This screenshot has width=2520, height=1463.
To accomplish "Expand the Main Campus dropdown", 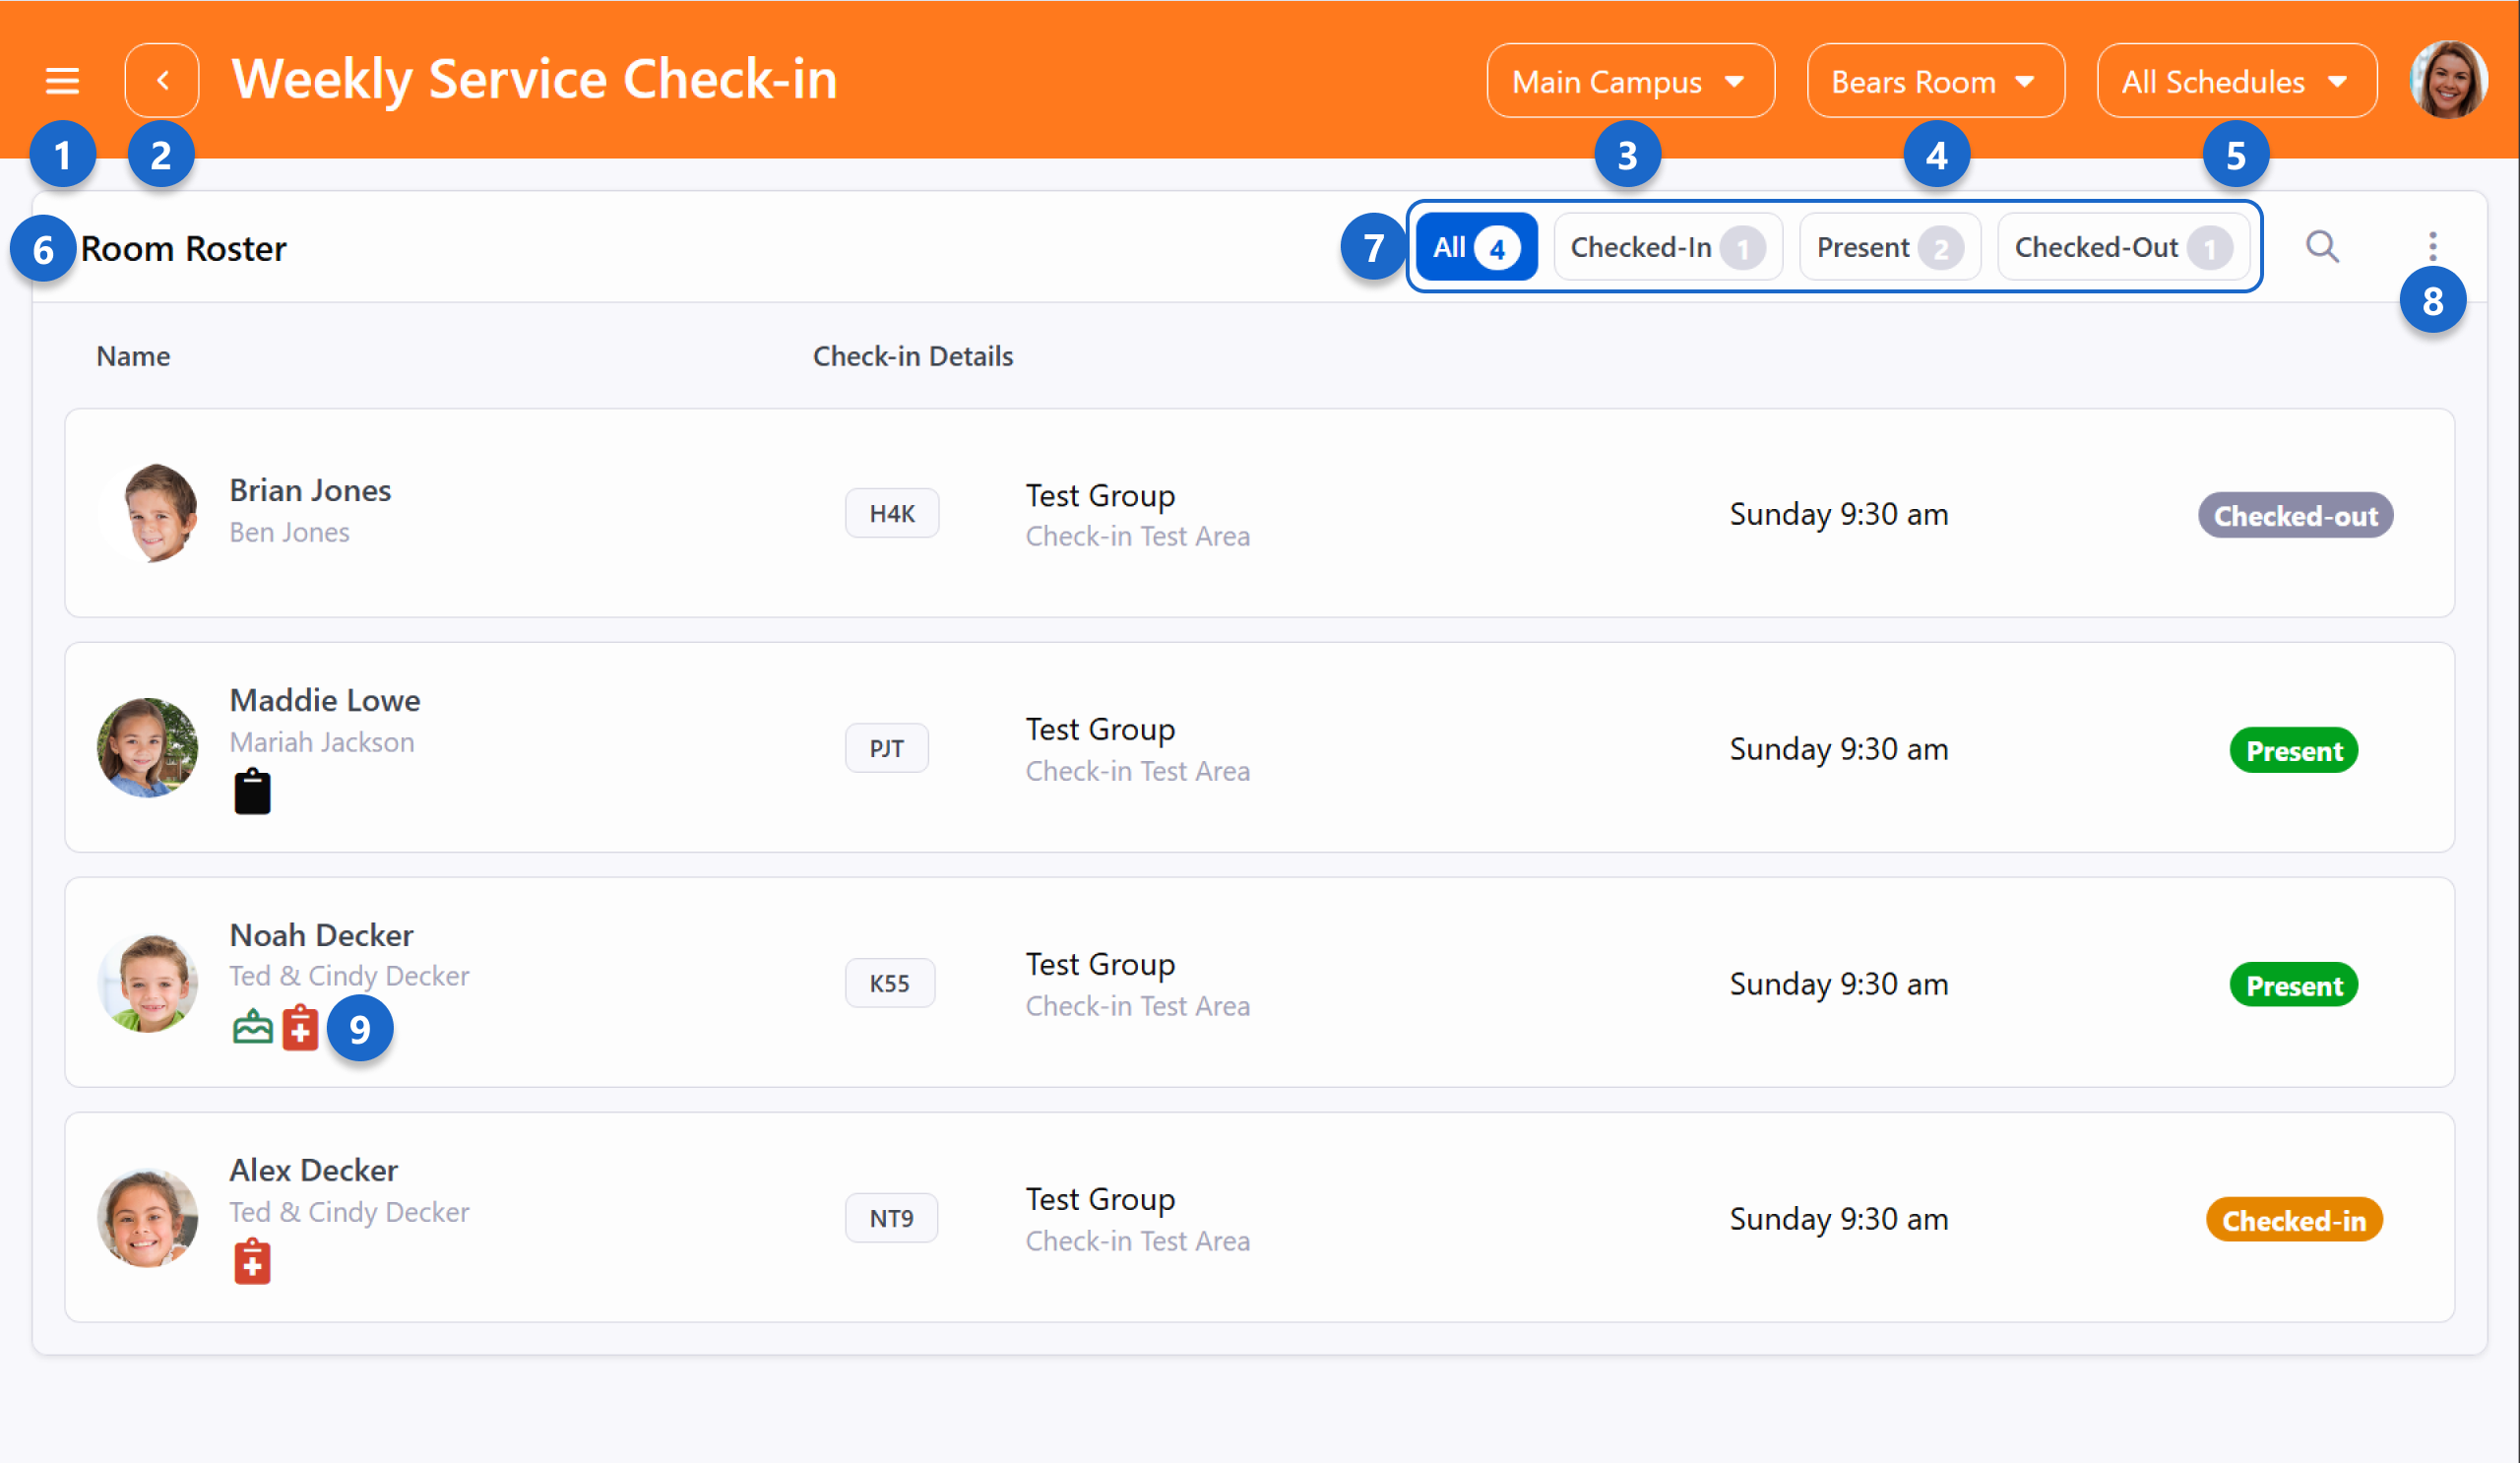I will [1630, 81].
